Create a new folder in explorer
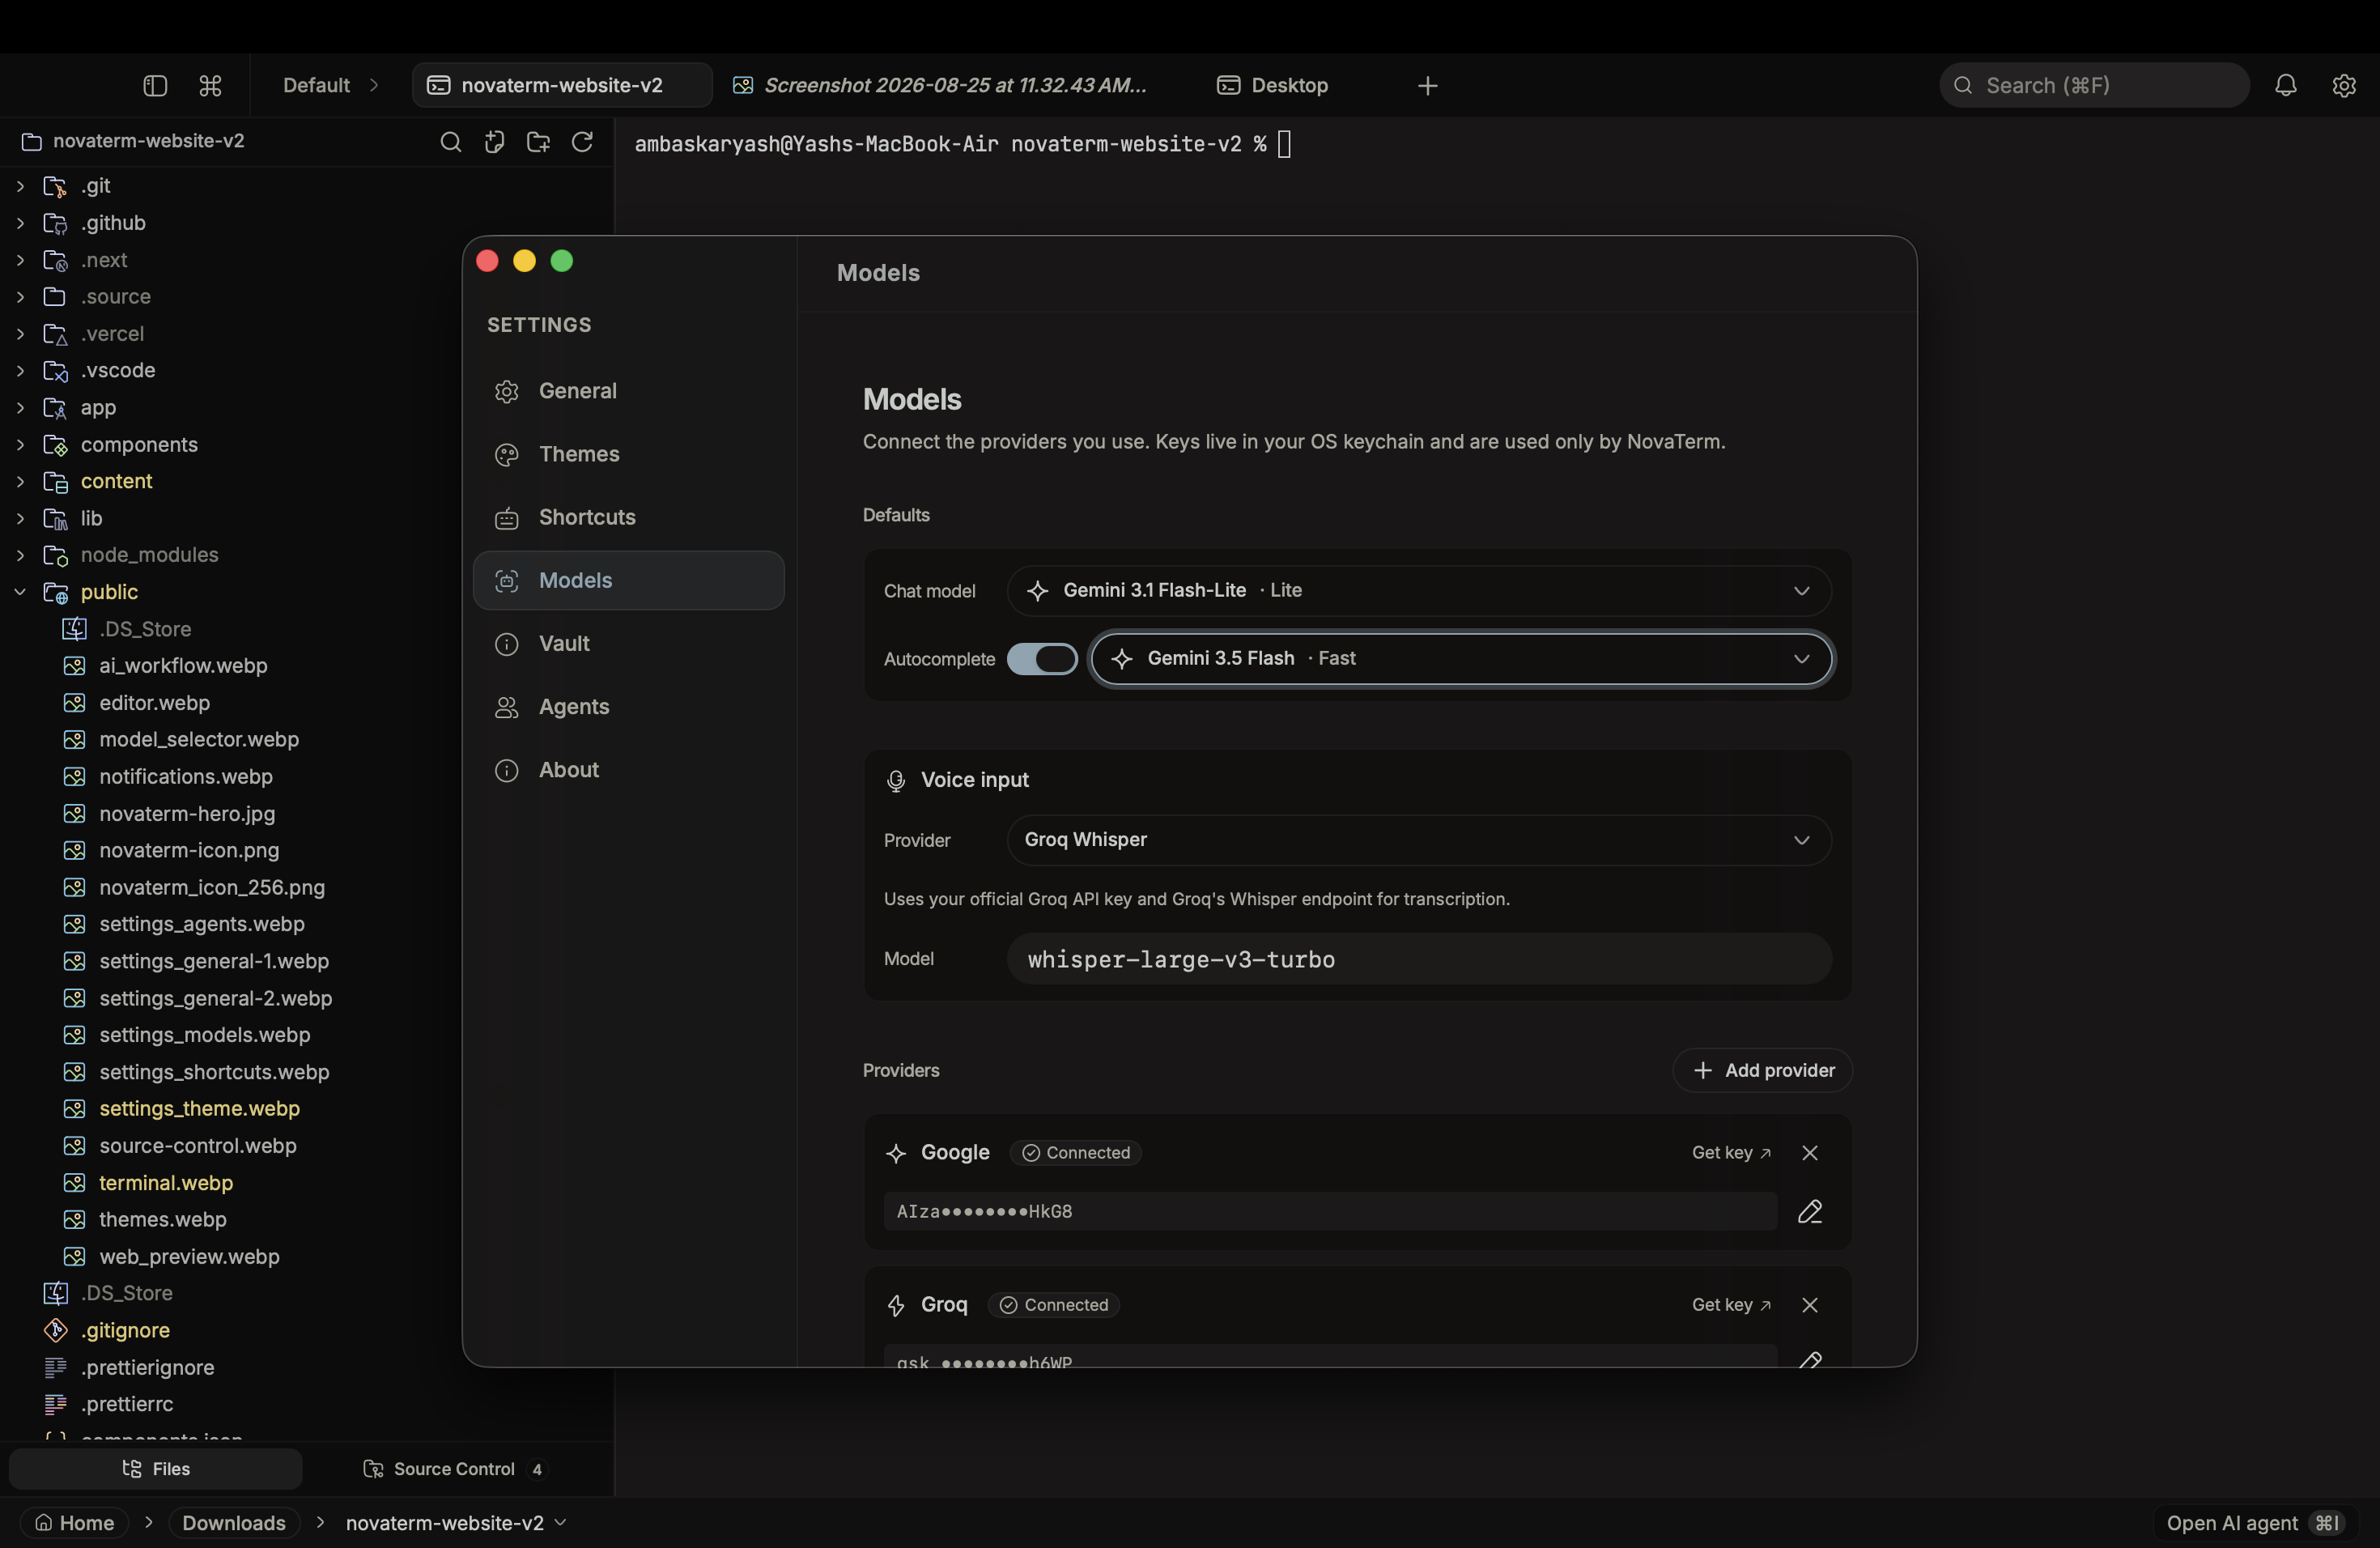The width and height of the screenshot is (2380, 1548). point(538,142)
